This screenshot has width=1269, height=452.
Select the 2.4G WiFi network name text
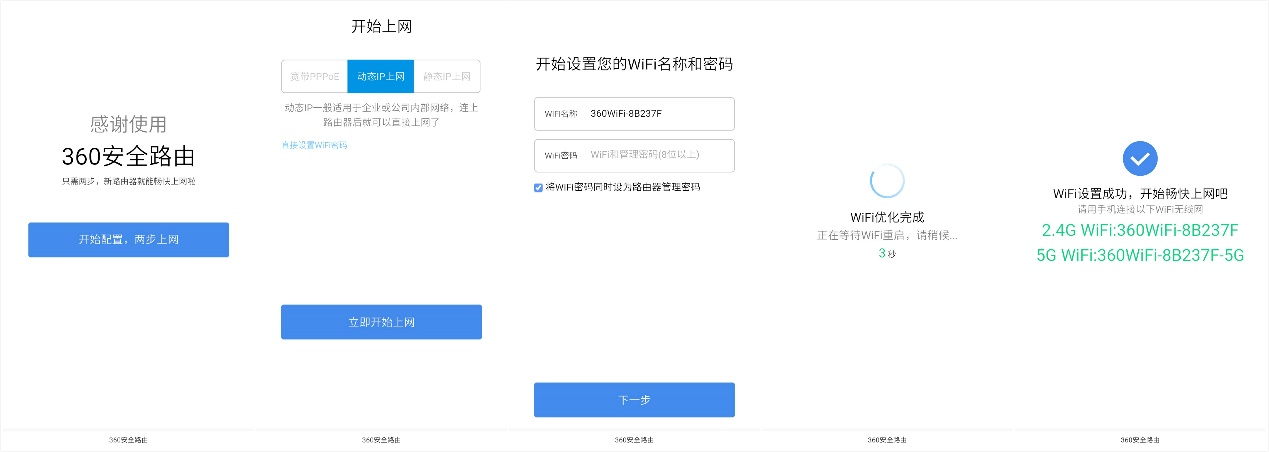1140,231
